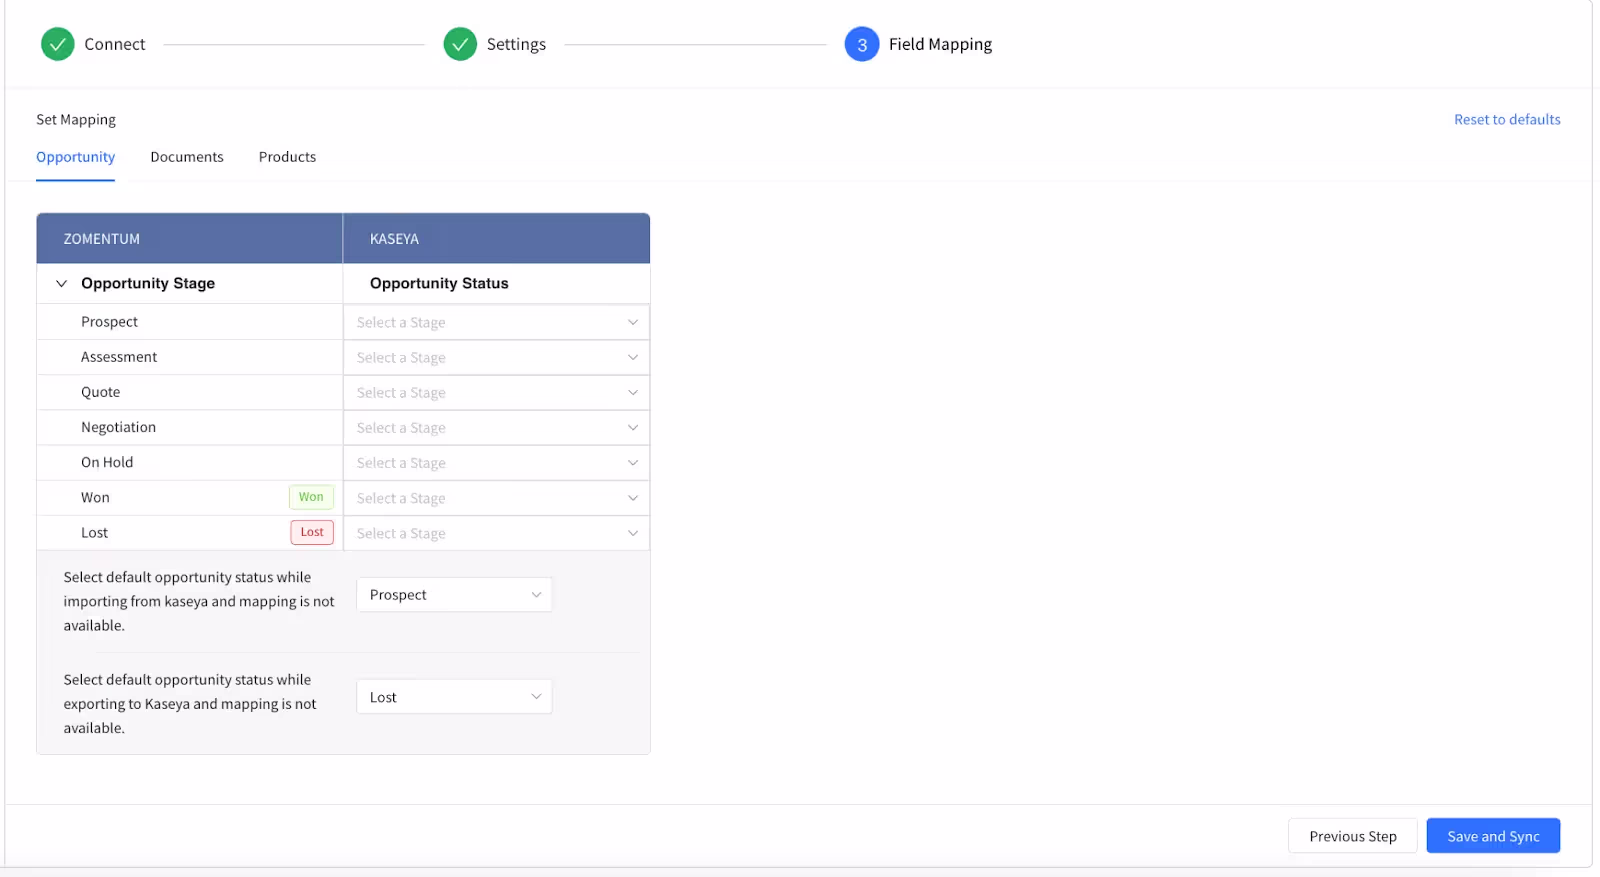The width and height of the screenshot is (1600, 877).
Task: Select the Lost stage row label
Action: pyautogui.click(x=94, y=532)
